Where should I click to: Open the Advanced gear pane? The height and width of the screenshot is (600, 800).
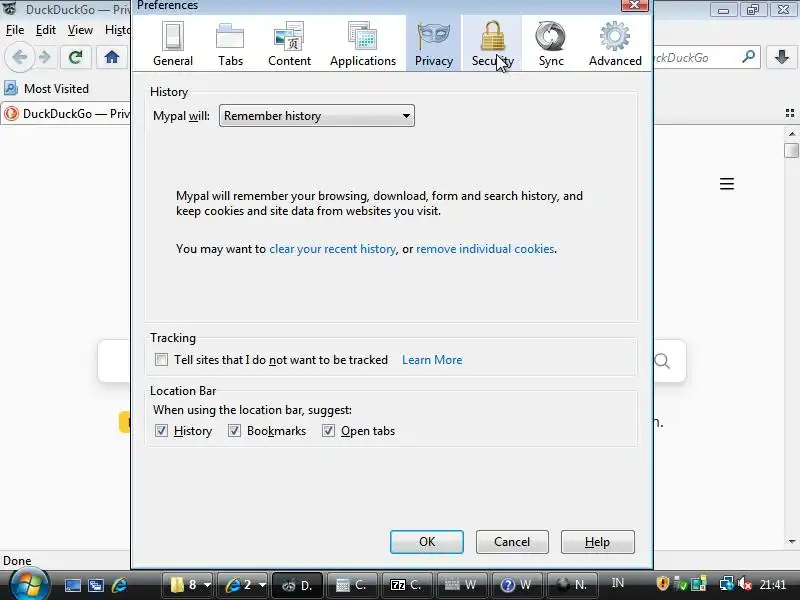pyautogui.click(x=615, y=44)
